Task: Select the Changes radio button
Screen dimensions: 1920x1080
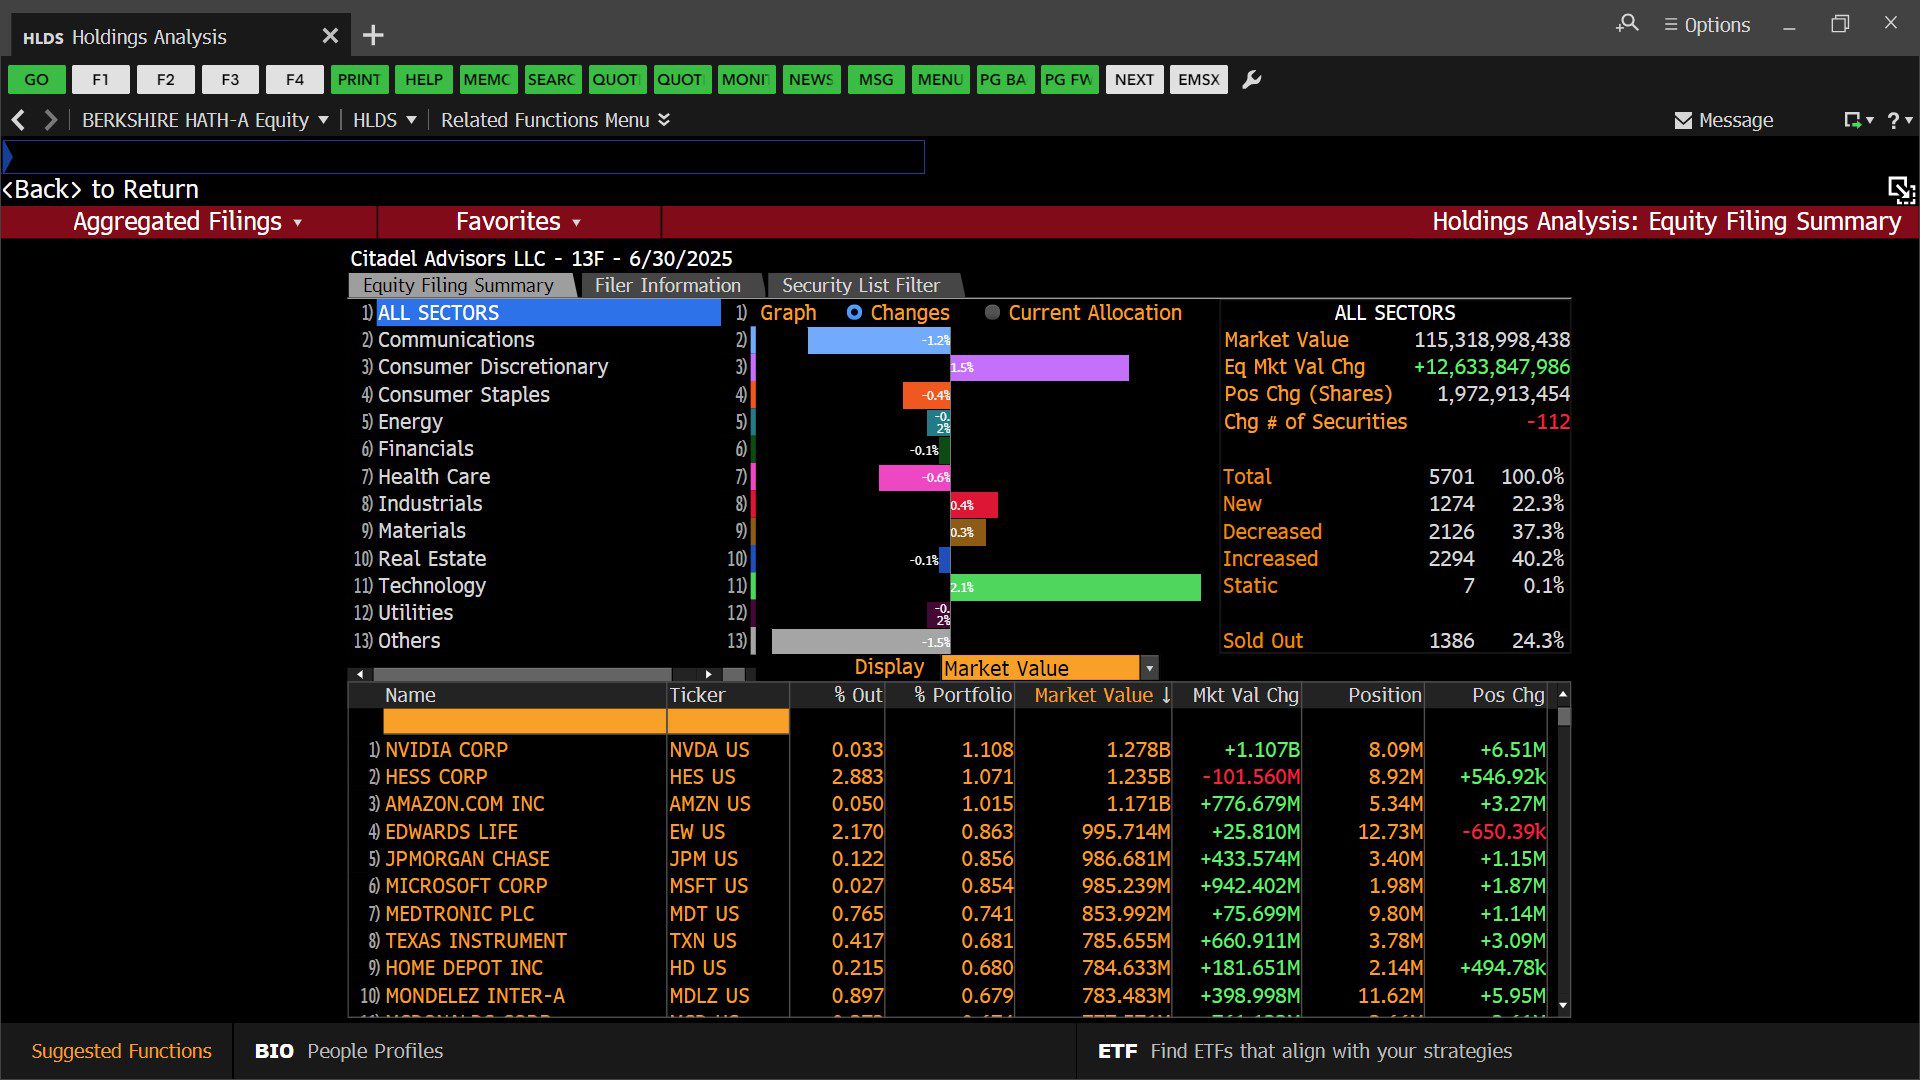Action: click(854, 313)
